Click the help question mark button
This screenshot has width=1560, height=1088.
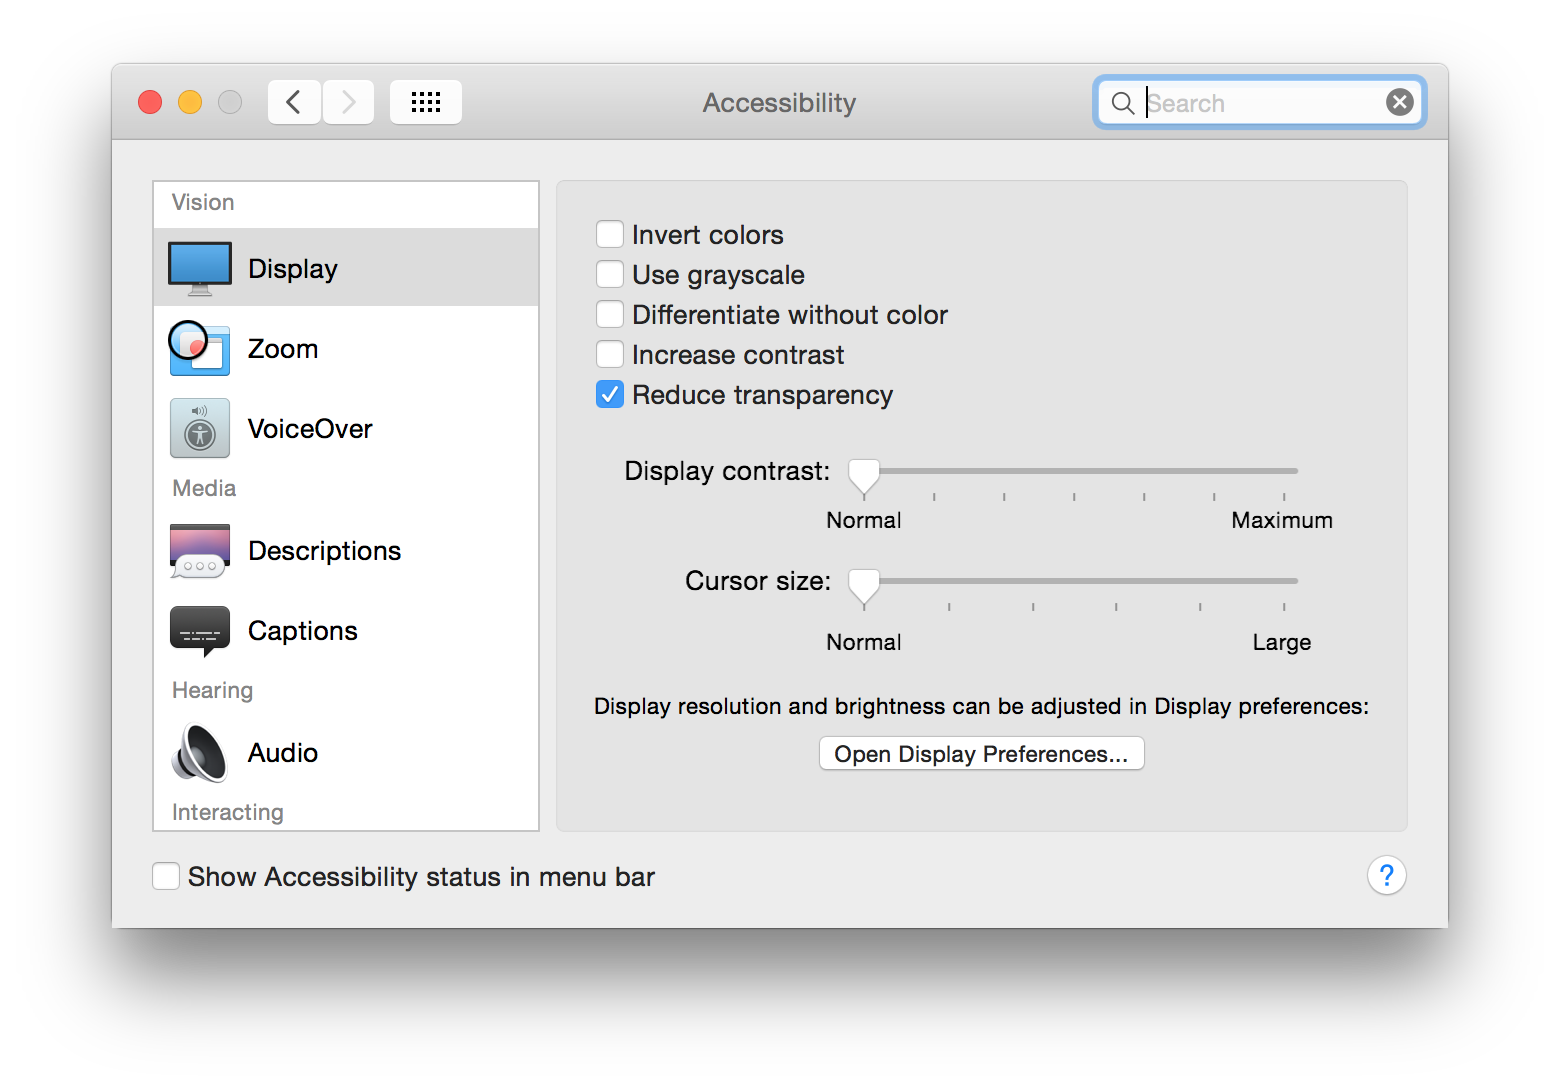click(1386, 876)
